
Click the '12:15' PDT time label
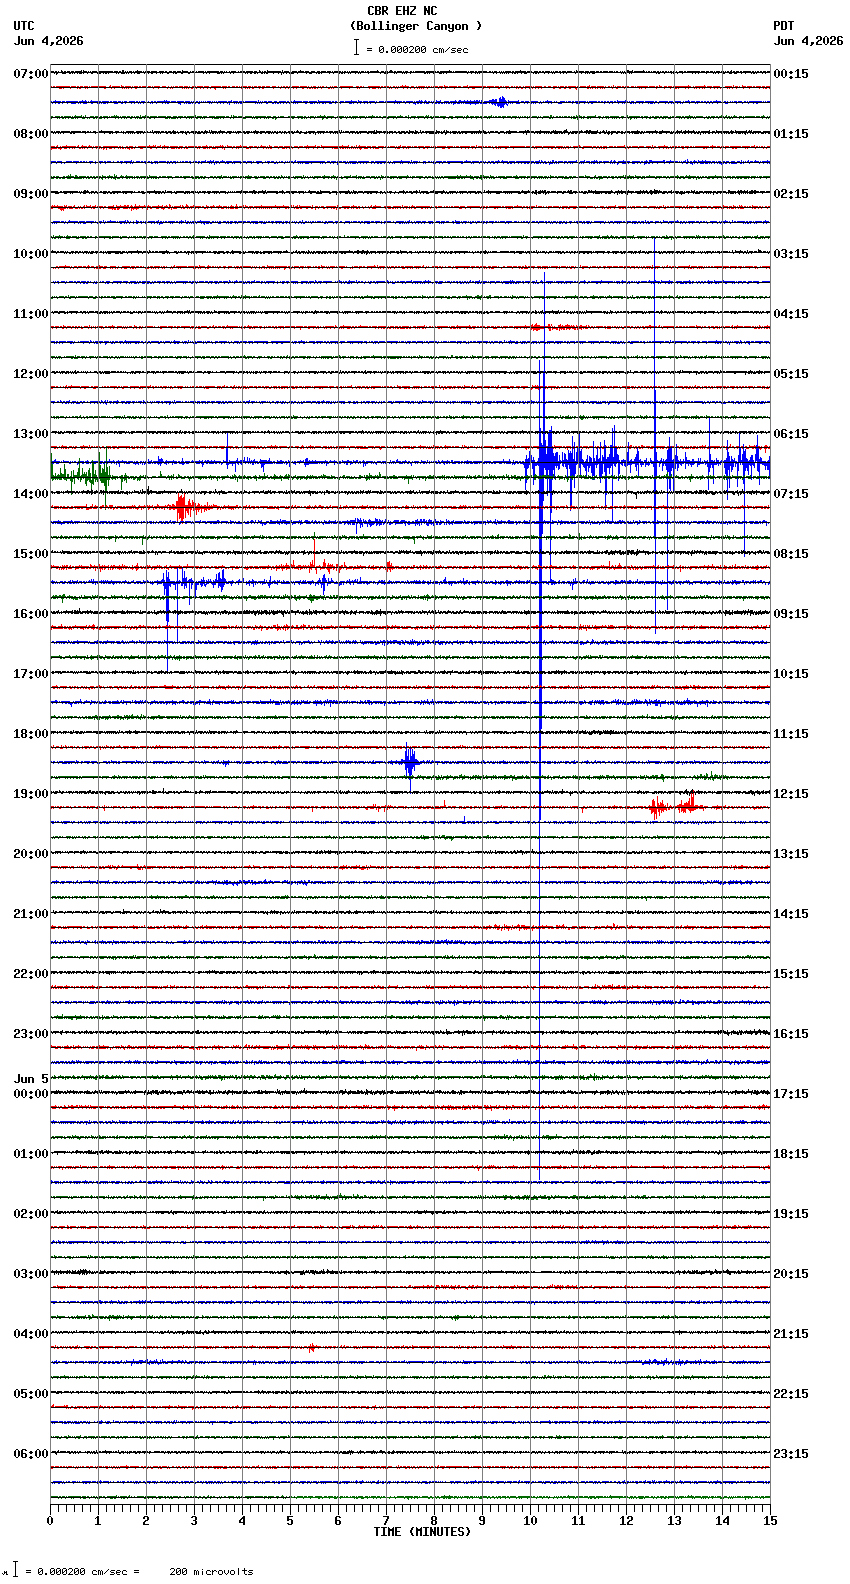tap(791, 794)
